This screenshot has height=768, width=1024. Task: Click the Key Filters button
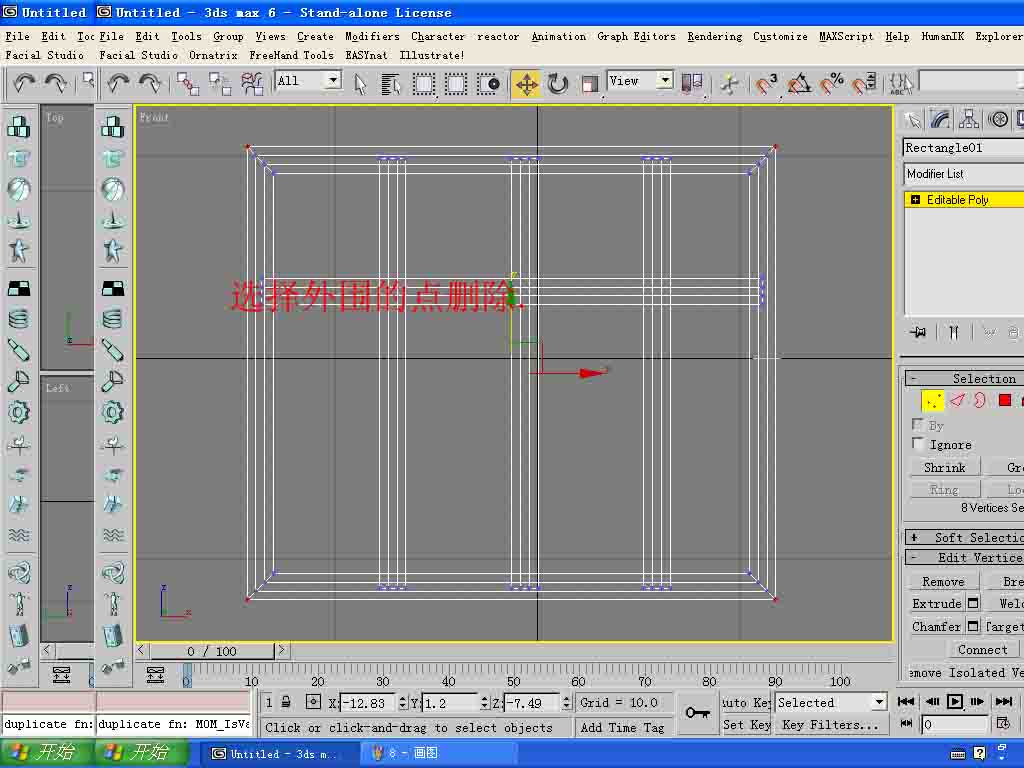[x=831, y=725]
